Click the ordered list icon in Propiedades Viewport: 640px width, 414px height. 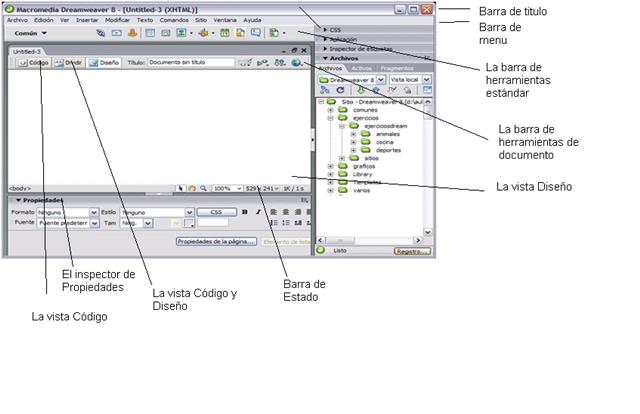pyautogui.click(x=286, y=223)
